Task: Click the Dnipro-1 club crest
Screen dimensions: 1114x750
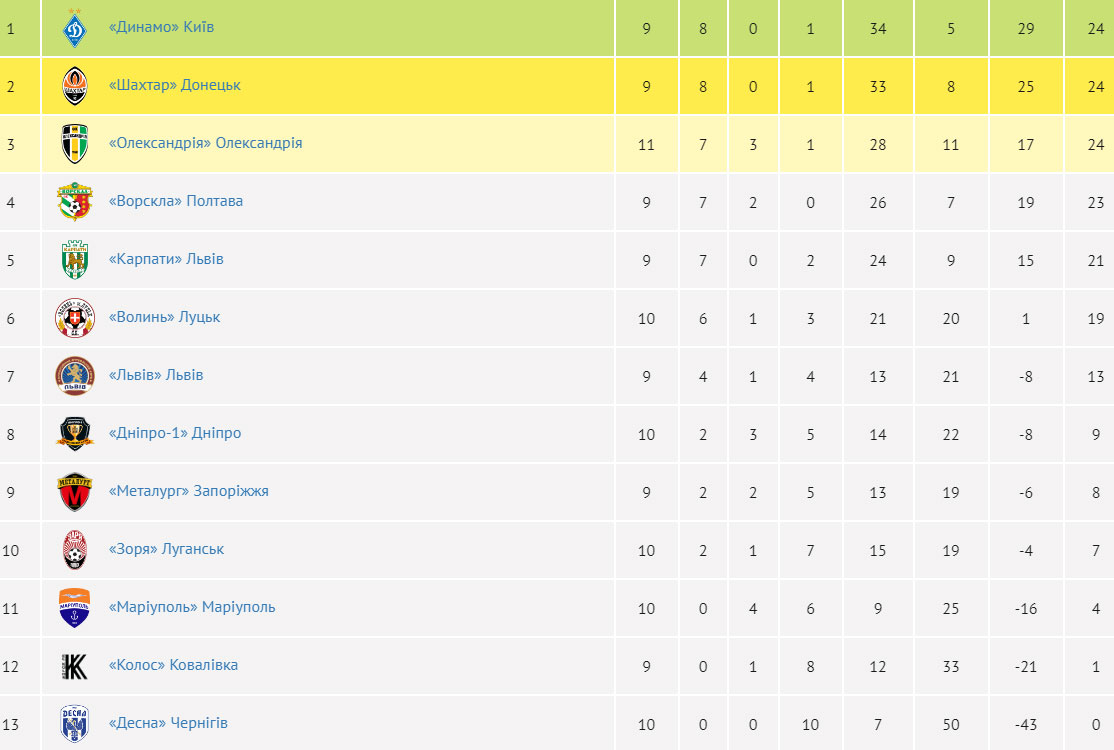Action: click(75, 434)
